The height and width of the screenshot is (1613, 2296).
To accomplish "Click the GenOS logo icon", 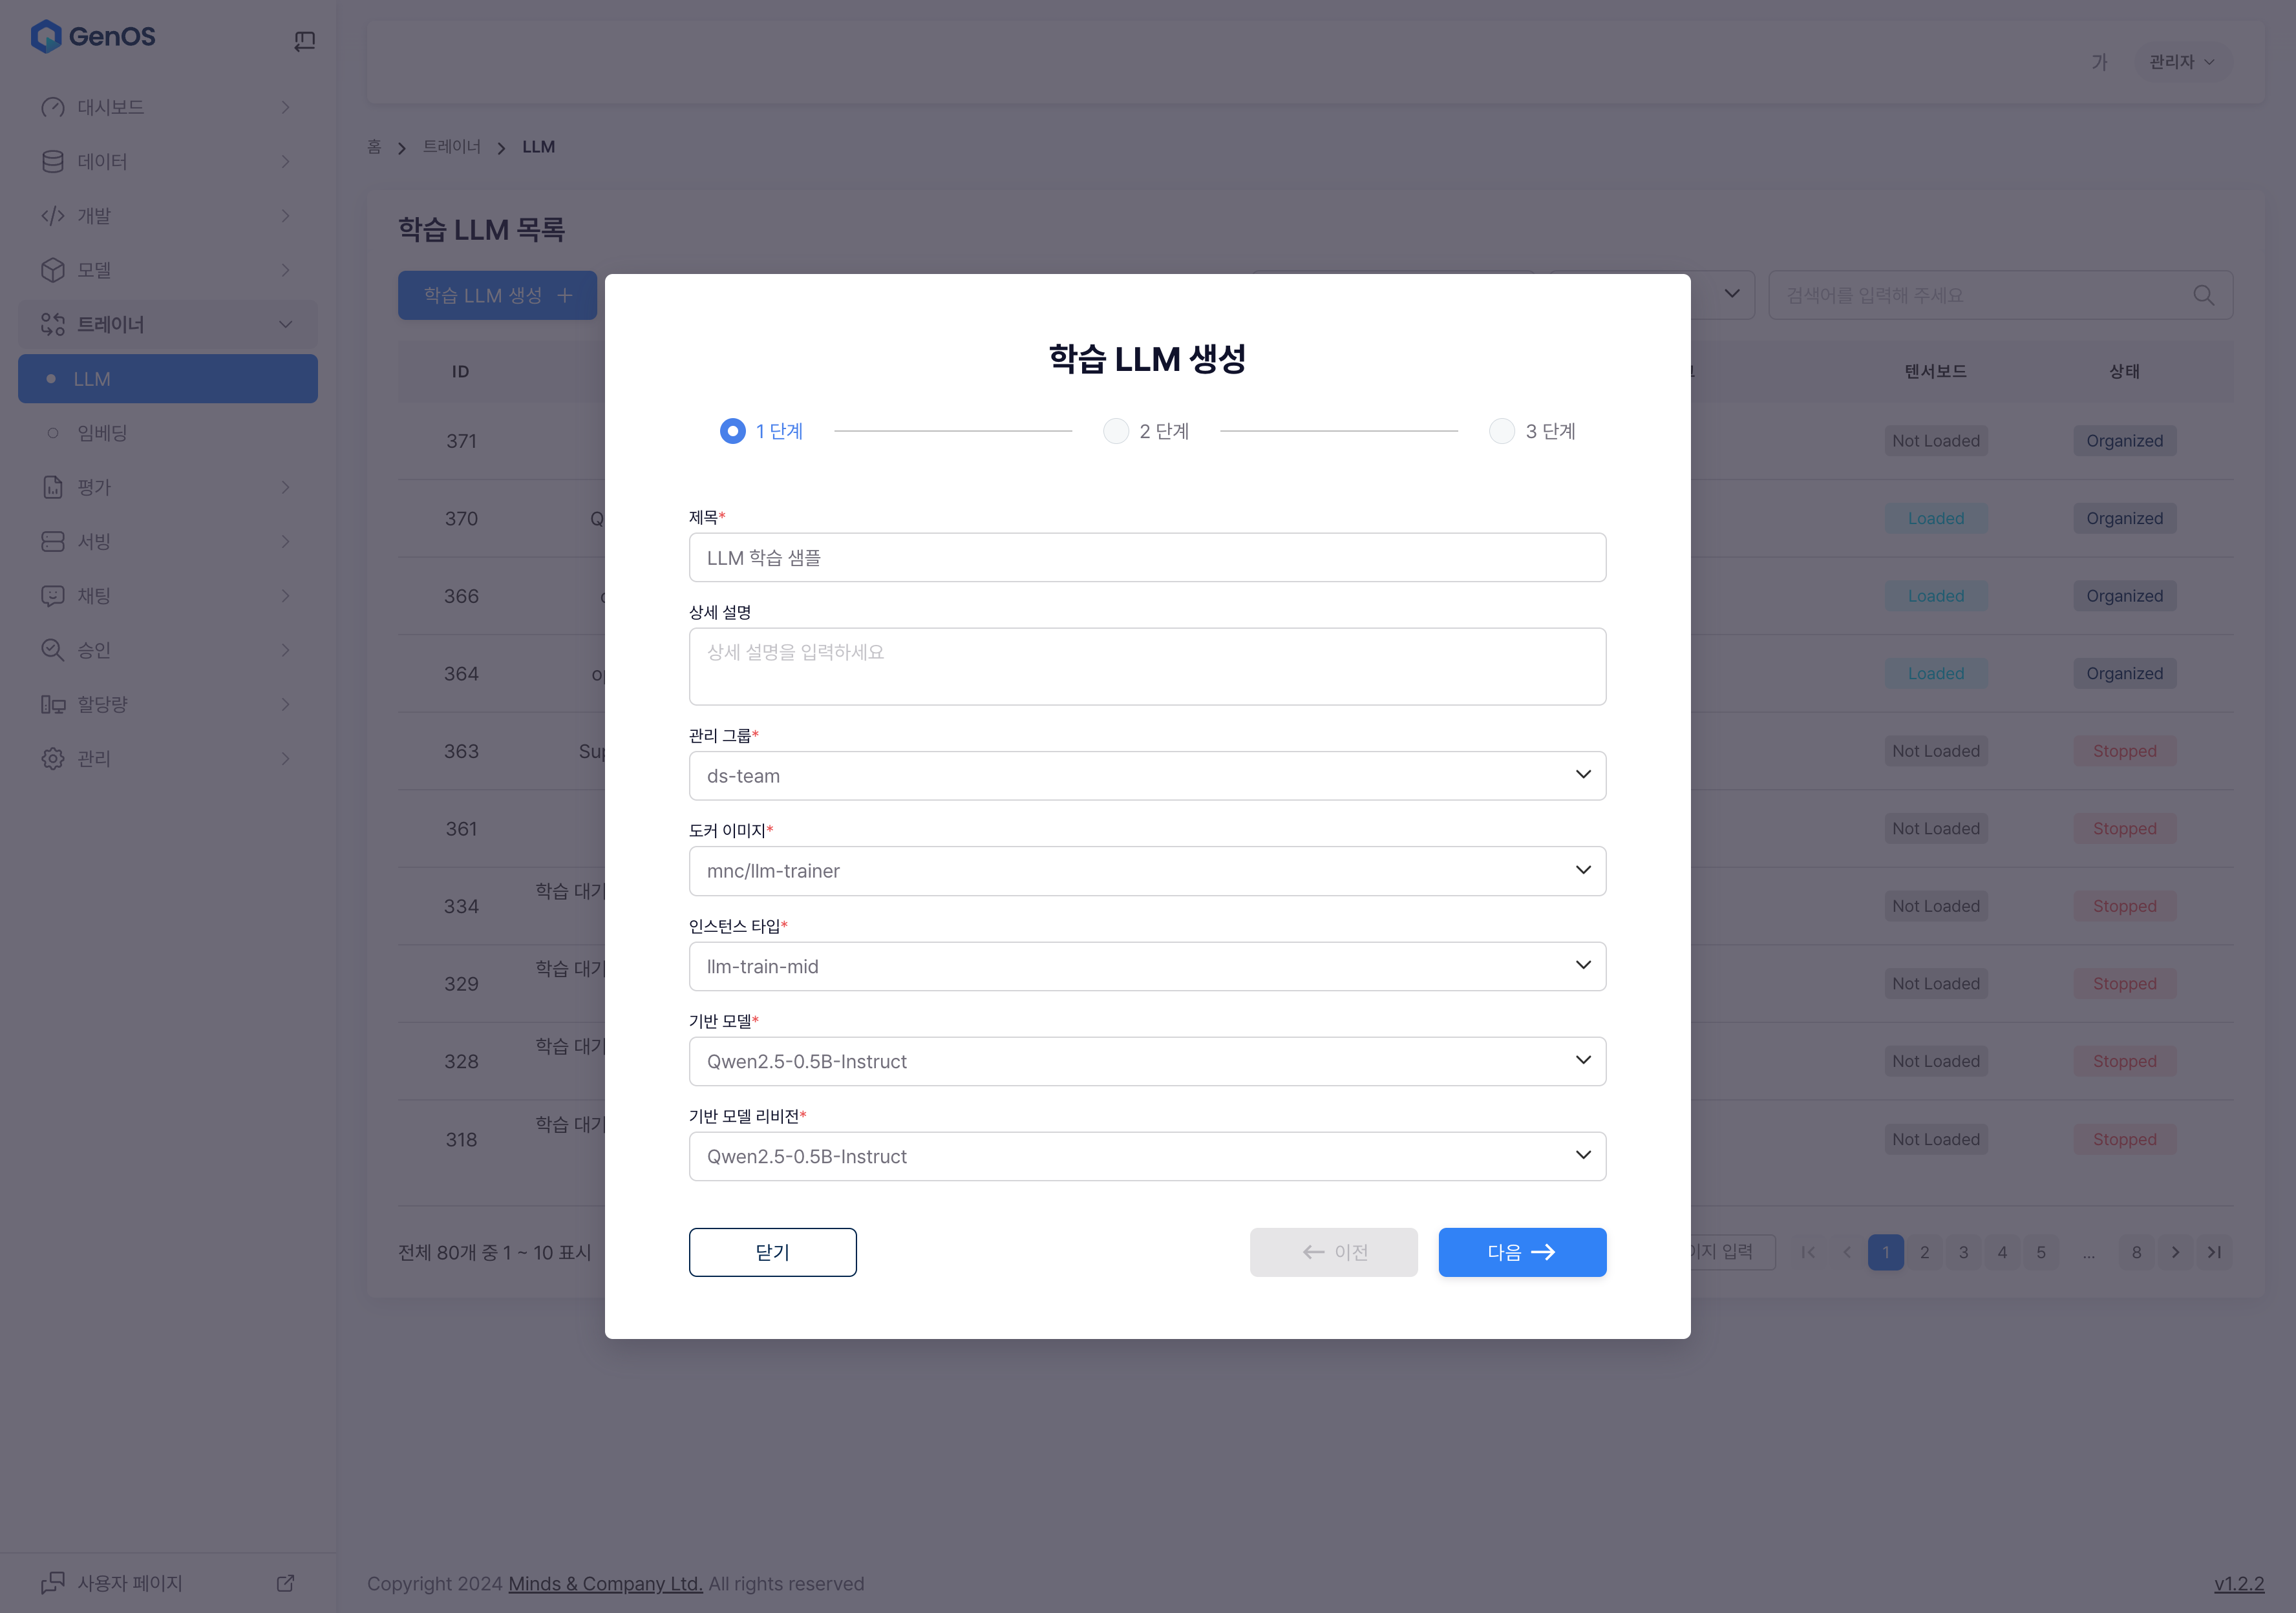I will click(x=46, y=37).
